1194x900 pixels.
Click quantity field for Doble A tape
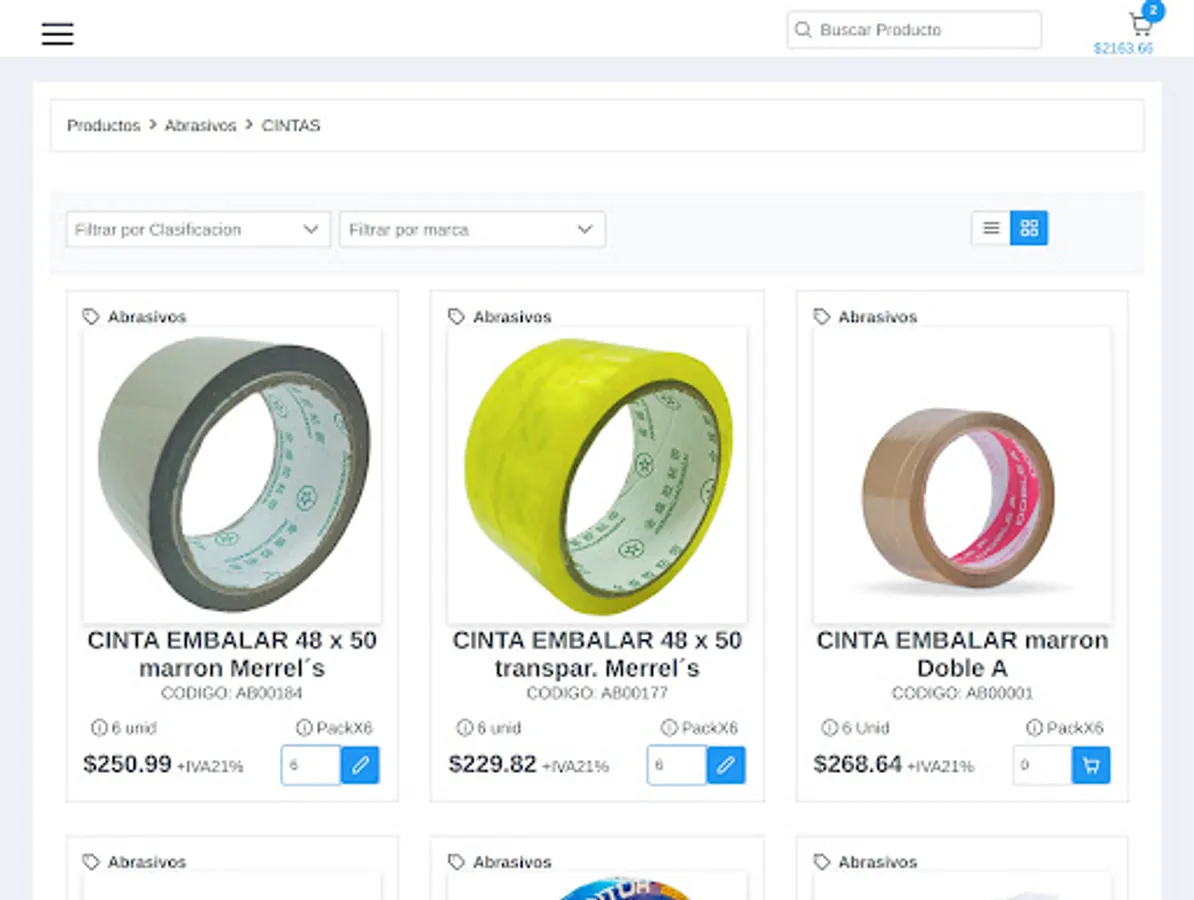[x=1042, y=765]
